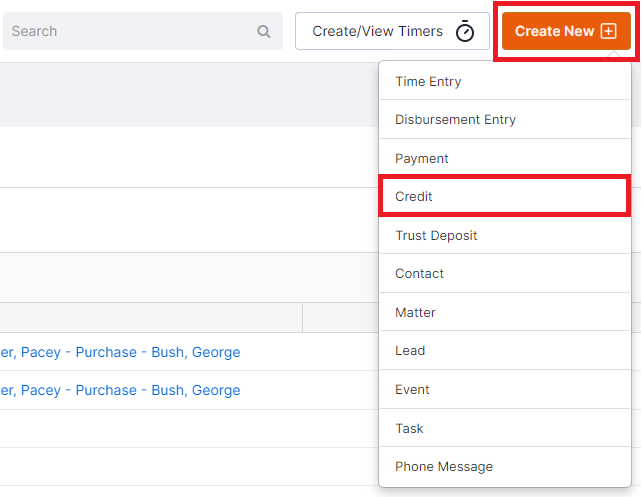Open the Create New dropdown button
The image size is (641, 497).
pyautogui.click(x=566, y=31)
